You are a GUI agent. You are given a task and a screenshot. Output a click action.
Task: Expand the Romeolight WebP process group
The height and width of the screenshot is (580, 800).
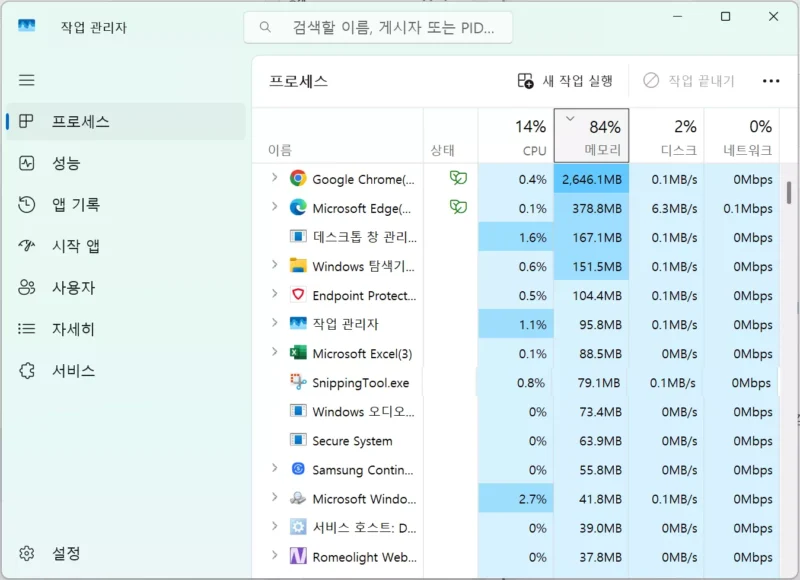click(x=274, y=556)
